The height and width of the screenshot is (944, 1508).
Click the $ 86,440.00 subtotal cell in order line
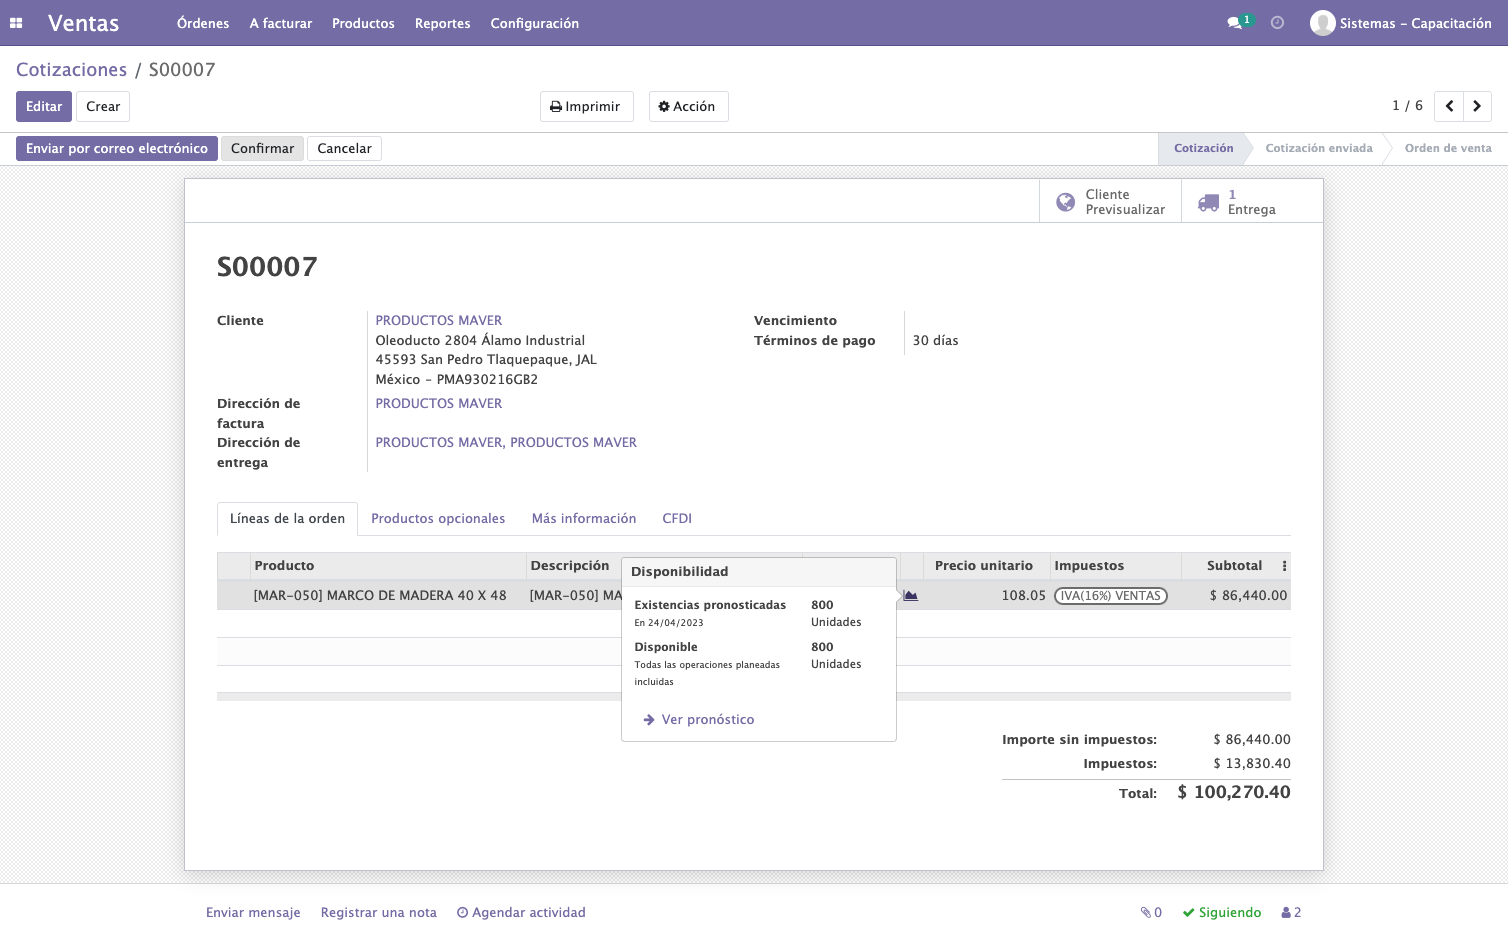click(1248, 595)
